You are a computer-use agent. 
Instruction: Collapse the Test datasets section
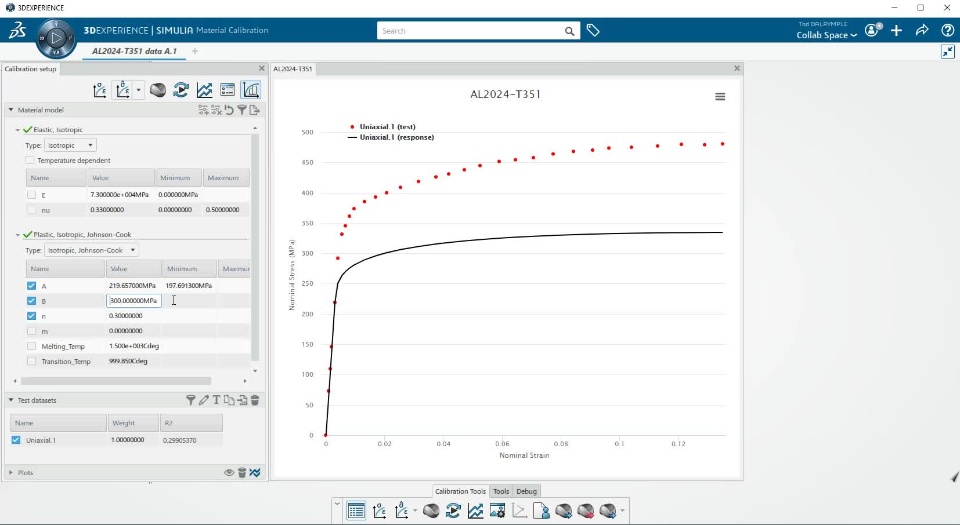(x=10, y=400)
